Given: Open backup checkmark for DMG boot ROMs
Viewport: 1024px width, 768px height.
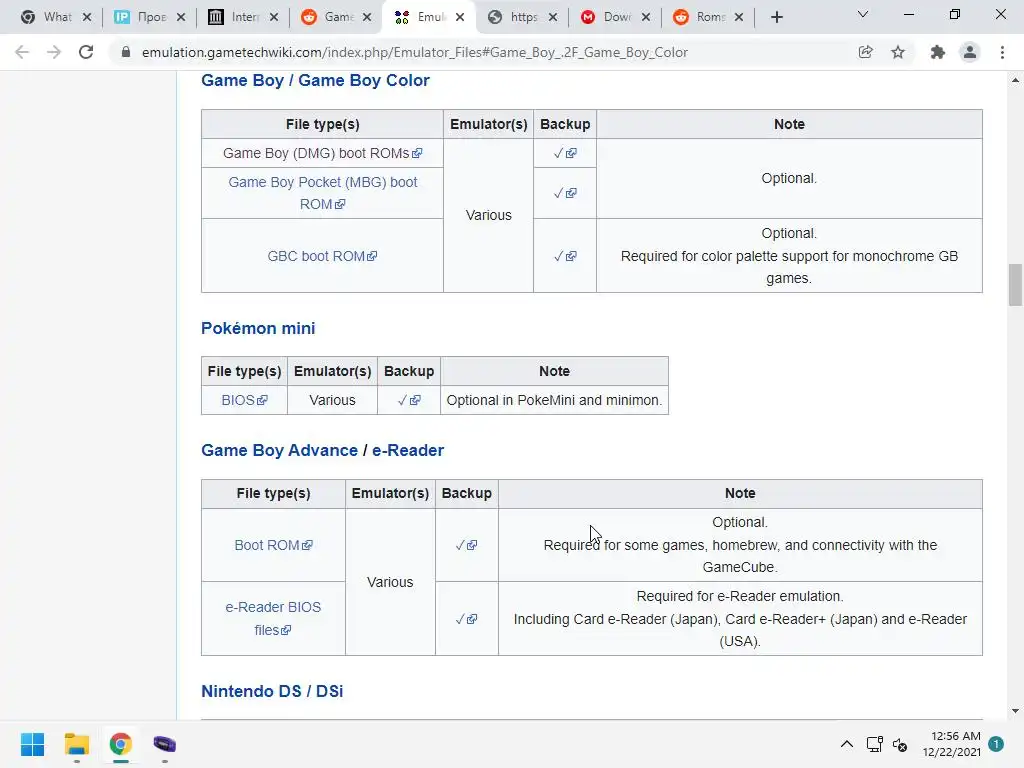Looking at the screenshot, I should point(565,153).
